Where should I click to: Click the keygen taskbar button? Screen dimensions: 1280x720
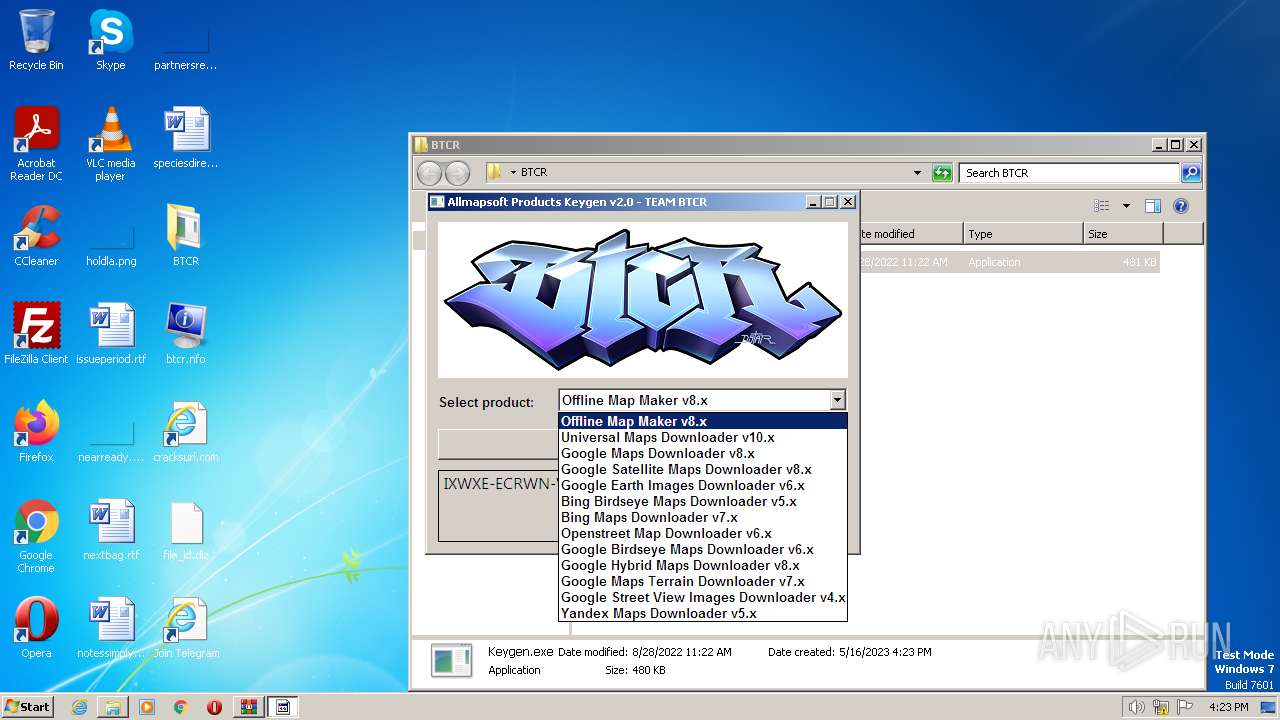(282, 707)
